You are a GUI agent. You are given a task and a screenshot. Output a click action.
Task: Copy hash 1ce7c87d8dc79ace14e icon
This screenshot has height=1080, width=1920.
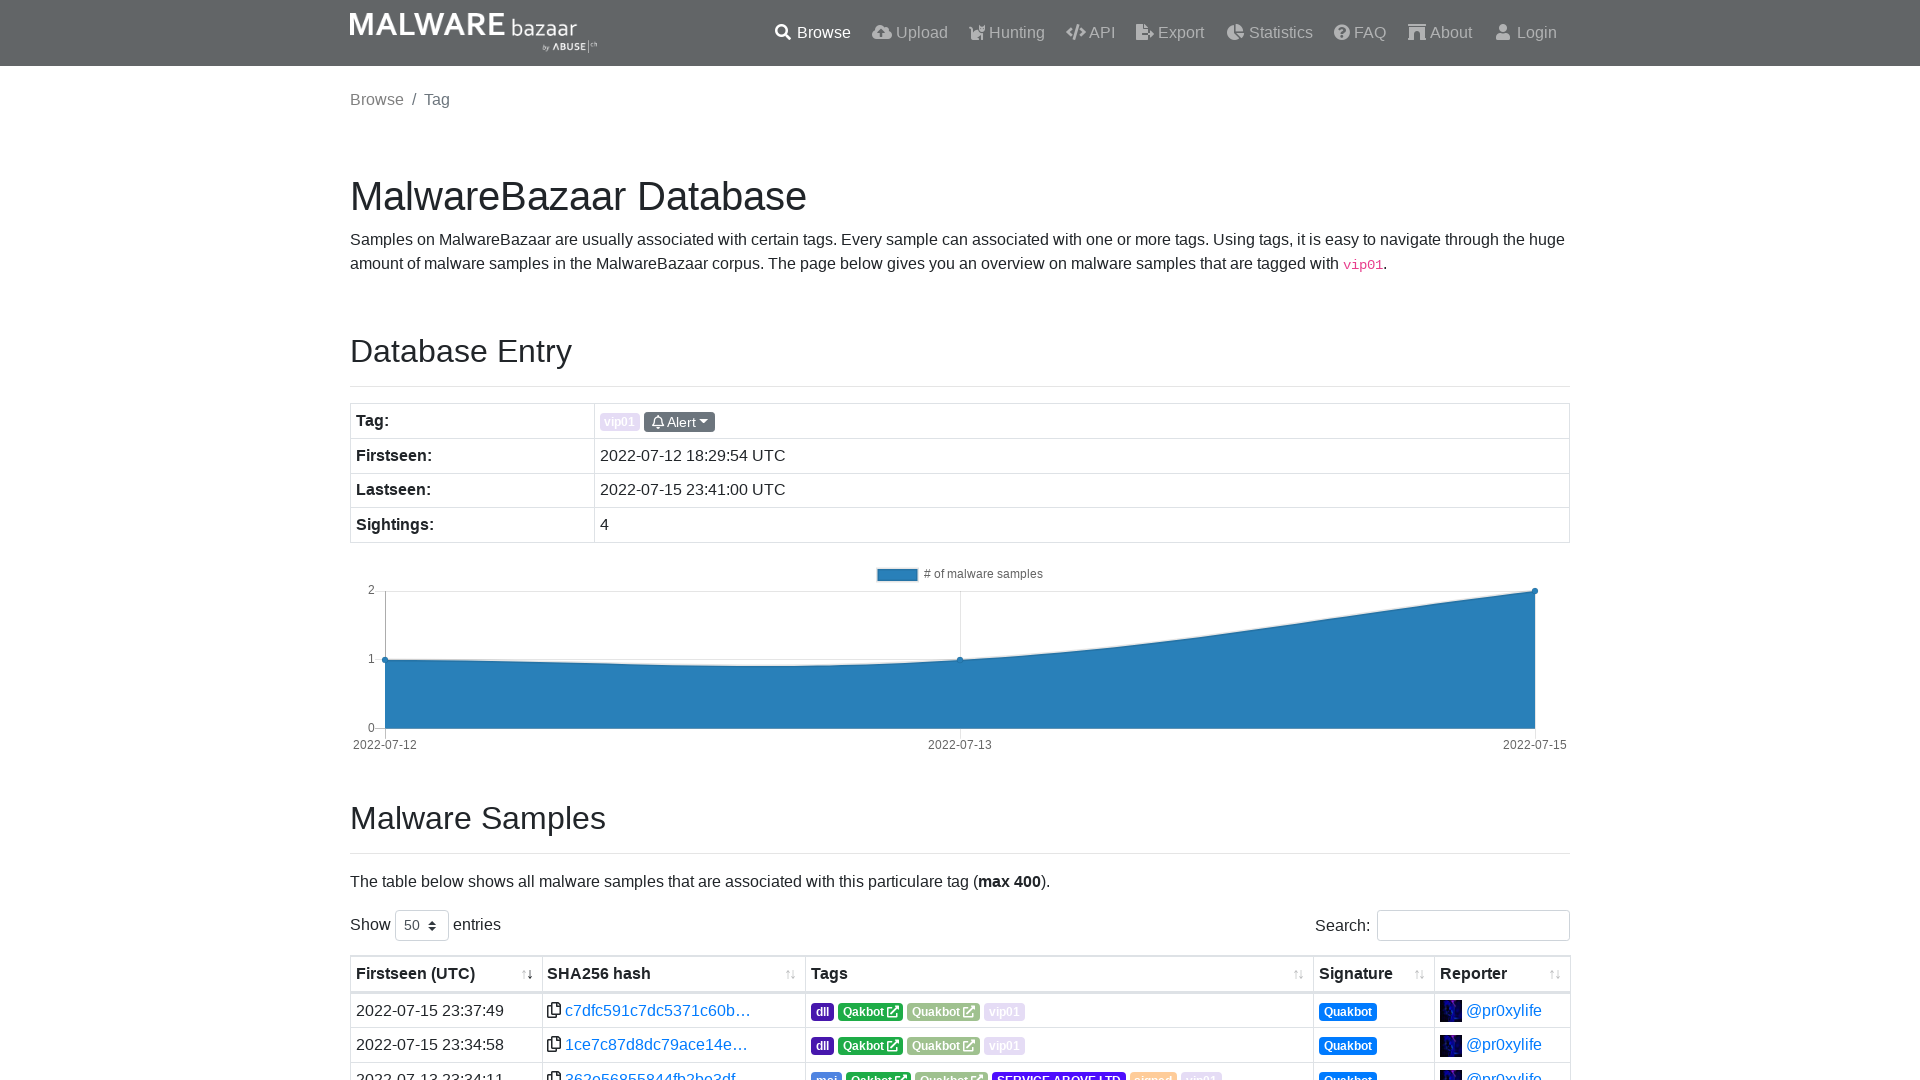coord(554,1044)
